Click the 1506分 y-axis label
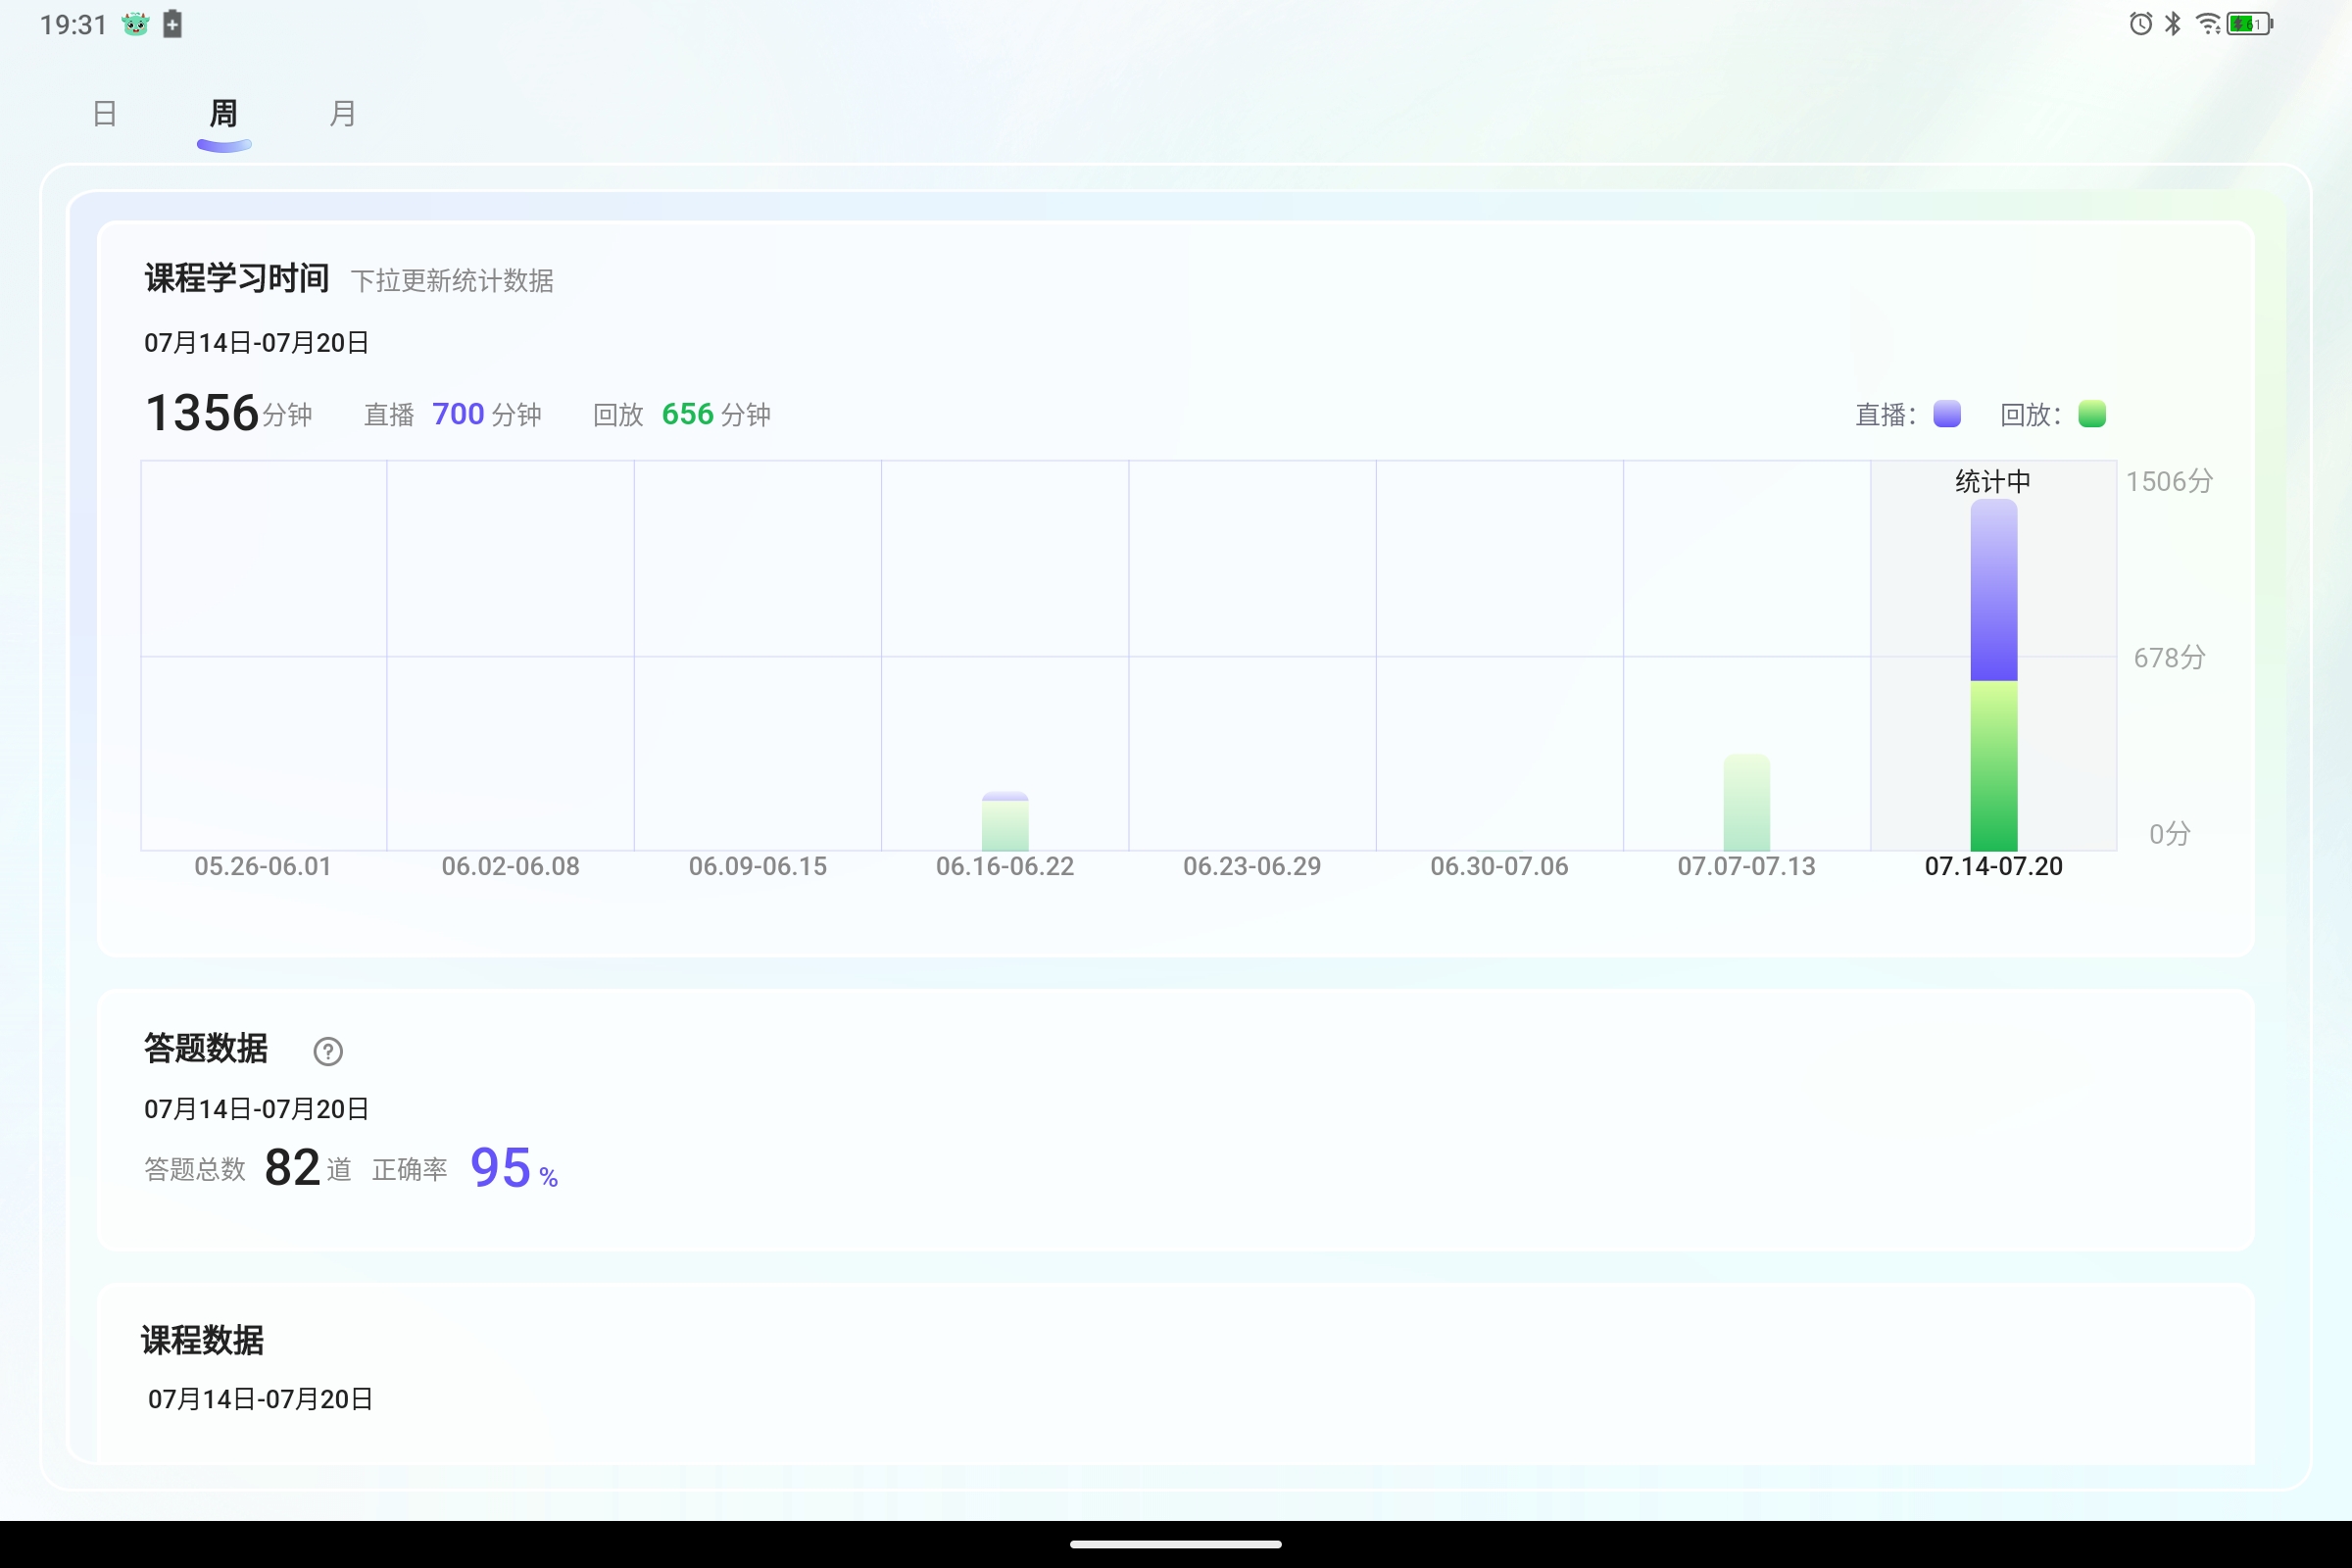 (2169, 481)
